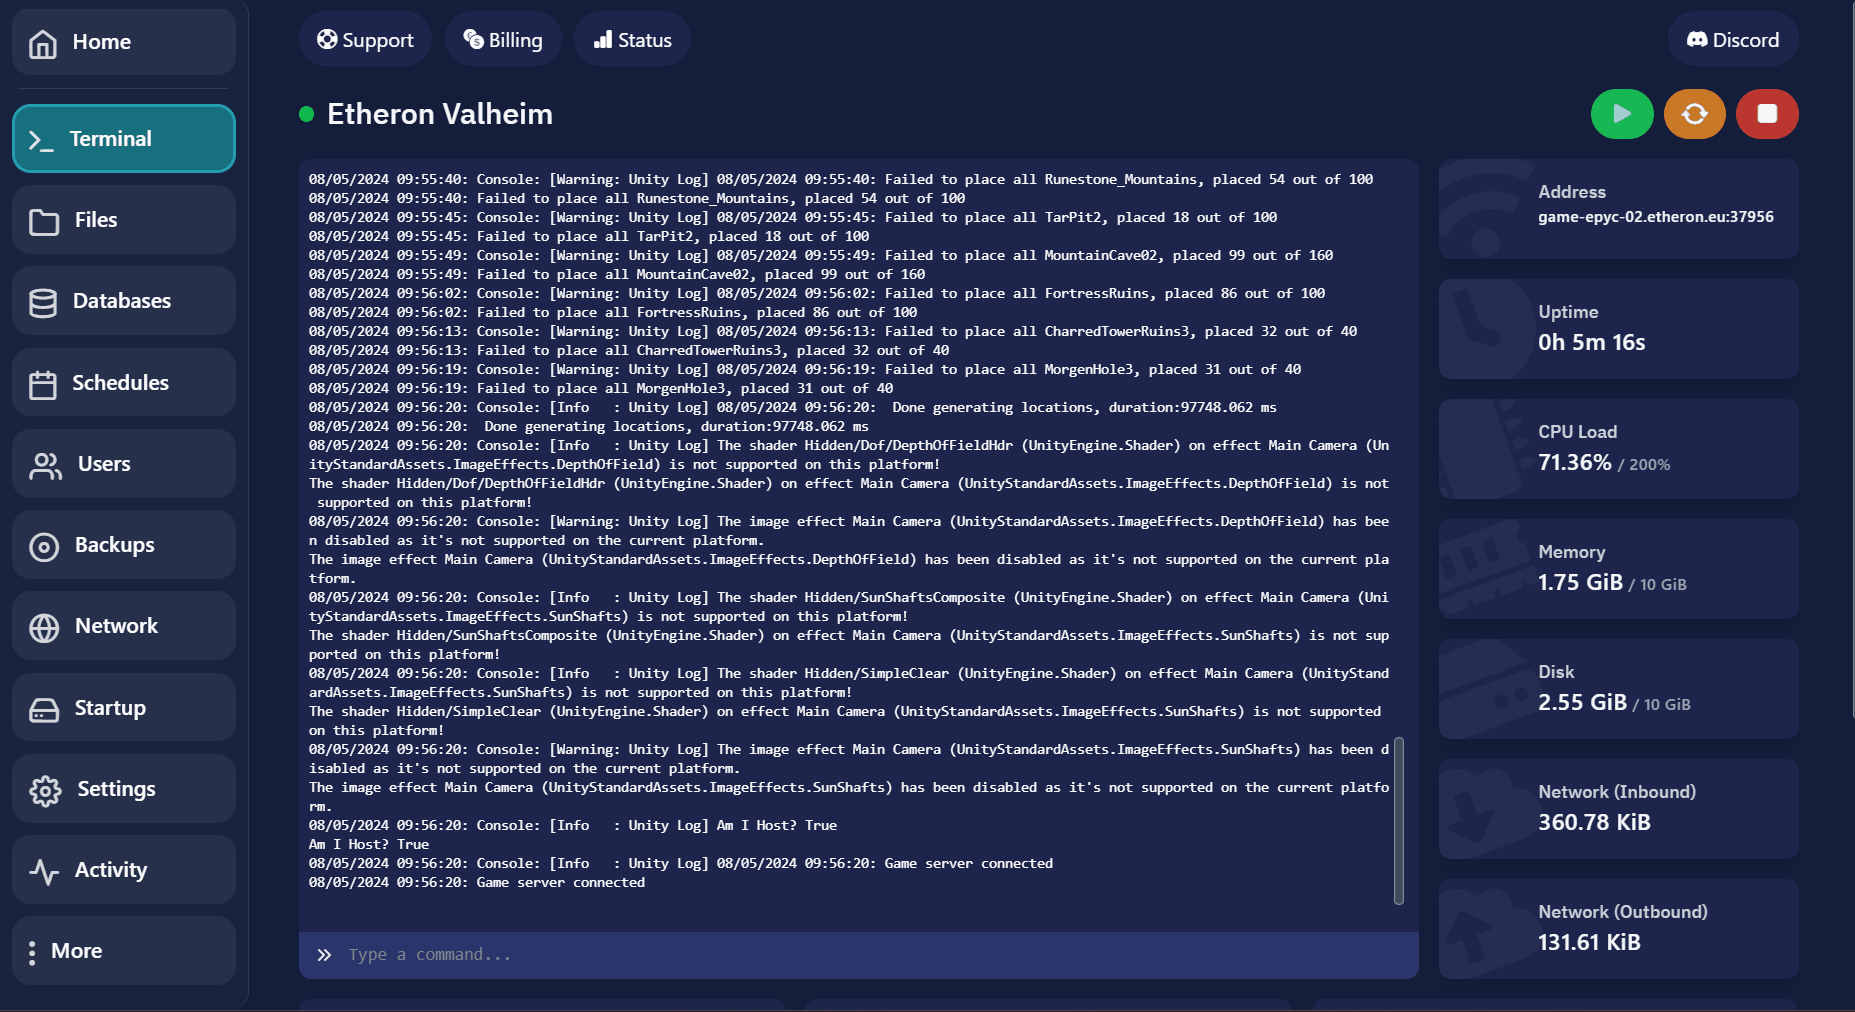Open the Billing page
This screenshot has width=1855, height=1012.
coord(503,40)
